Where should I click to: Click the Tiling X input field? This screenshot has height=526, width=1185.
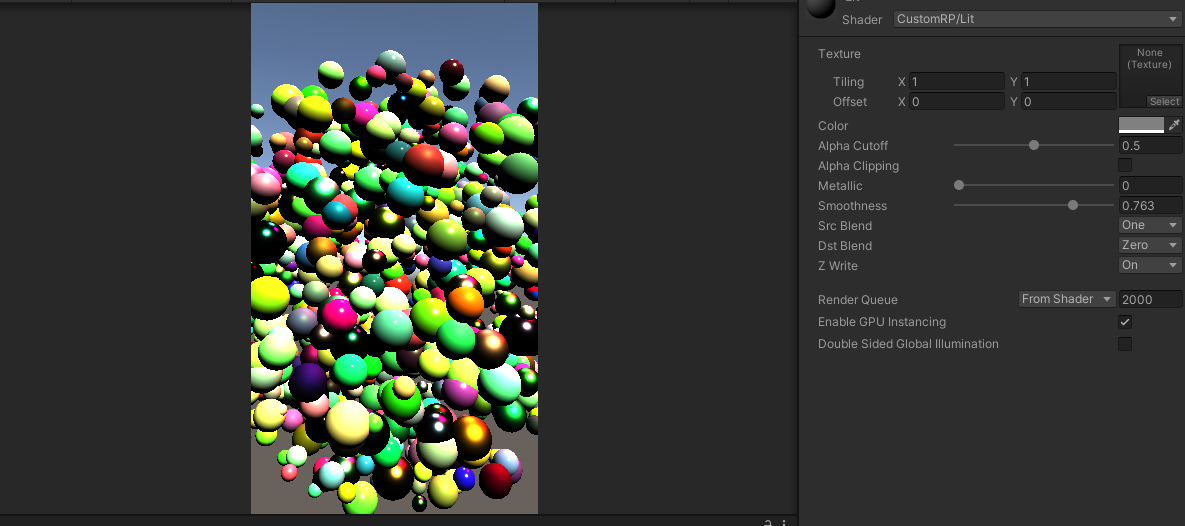[x=956, y=82]
